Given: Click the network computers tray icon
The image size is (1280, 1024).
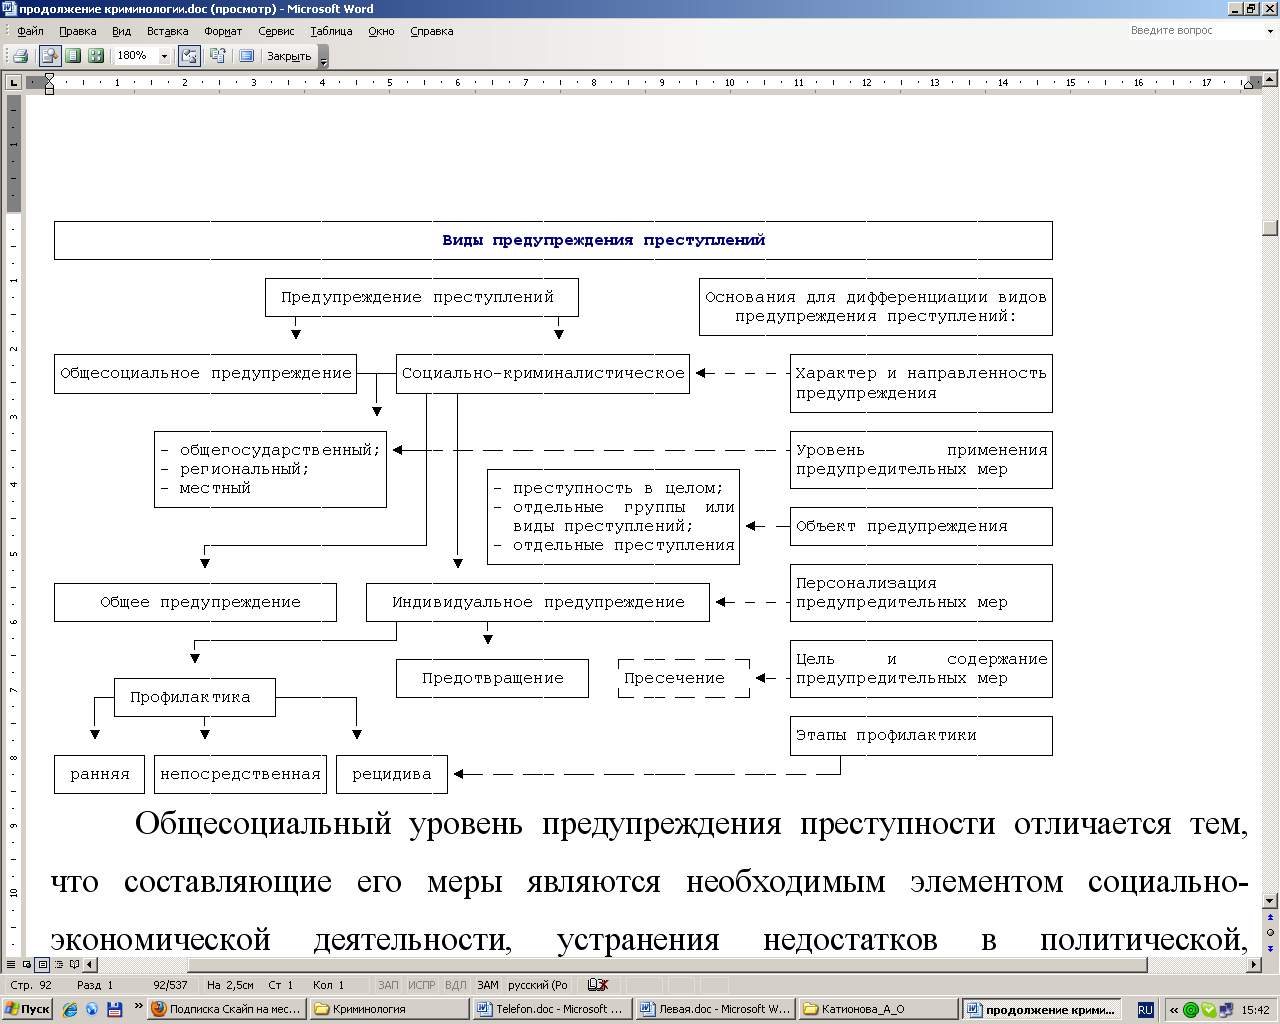Looking at the screenshot, I should (x=1225, y=1010).
